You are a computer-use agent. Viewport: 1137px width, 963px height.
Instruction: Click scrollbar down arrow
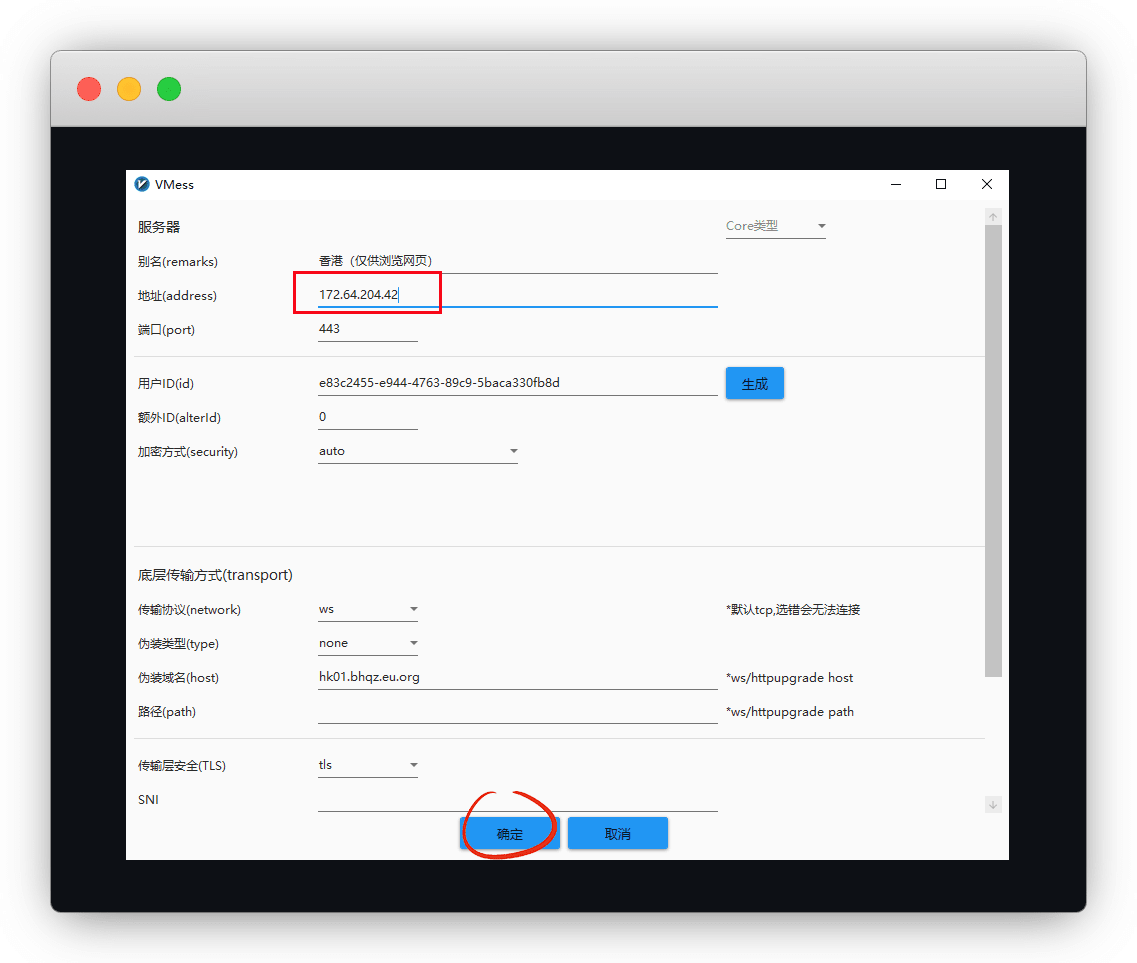(993, 804)
